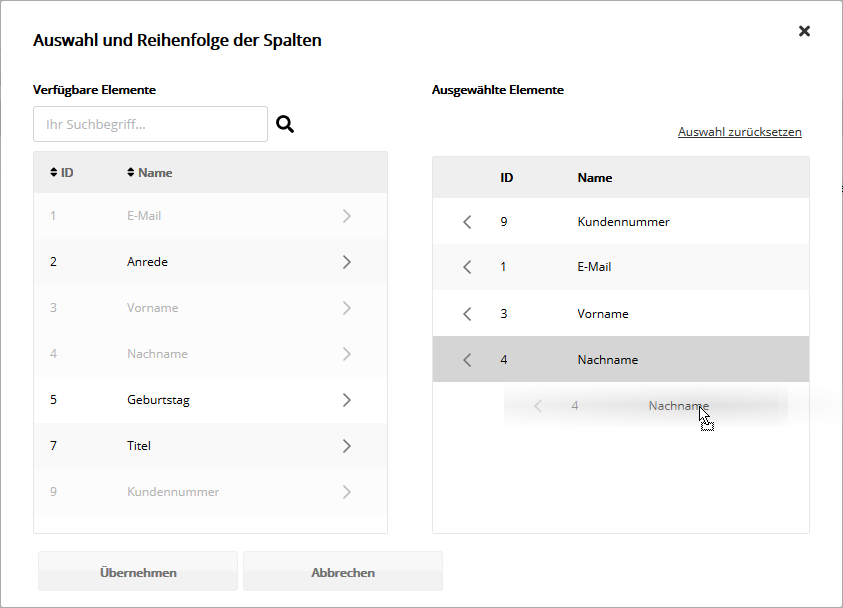Remove Kundennummer with its left arrow

click(x=467, y=222)
